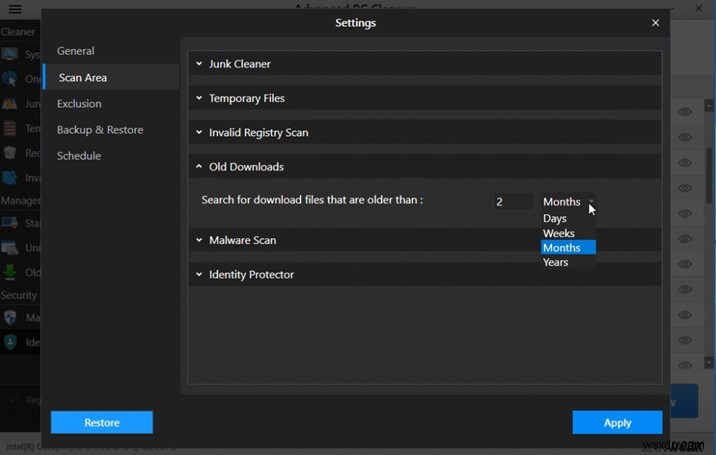Open the Backup & Restore tab
716x455 pixels.
(x=100, y=130)
